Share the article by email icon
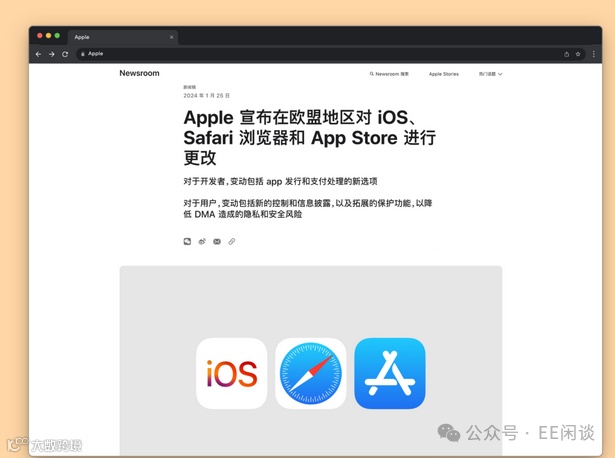Image resolution: width=615 pixels, height=458 pixels. pos(217,242)
